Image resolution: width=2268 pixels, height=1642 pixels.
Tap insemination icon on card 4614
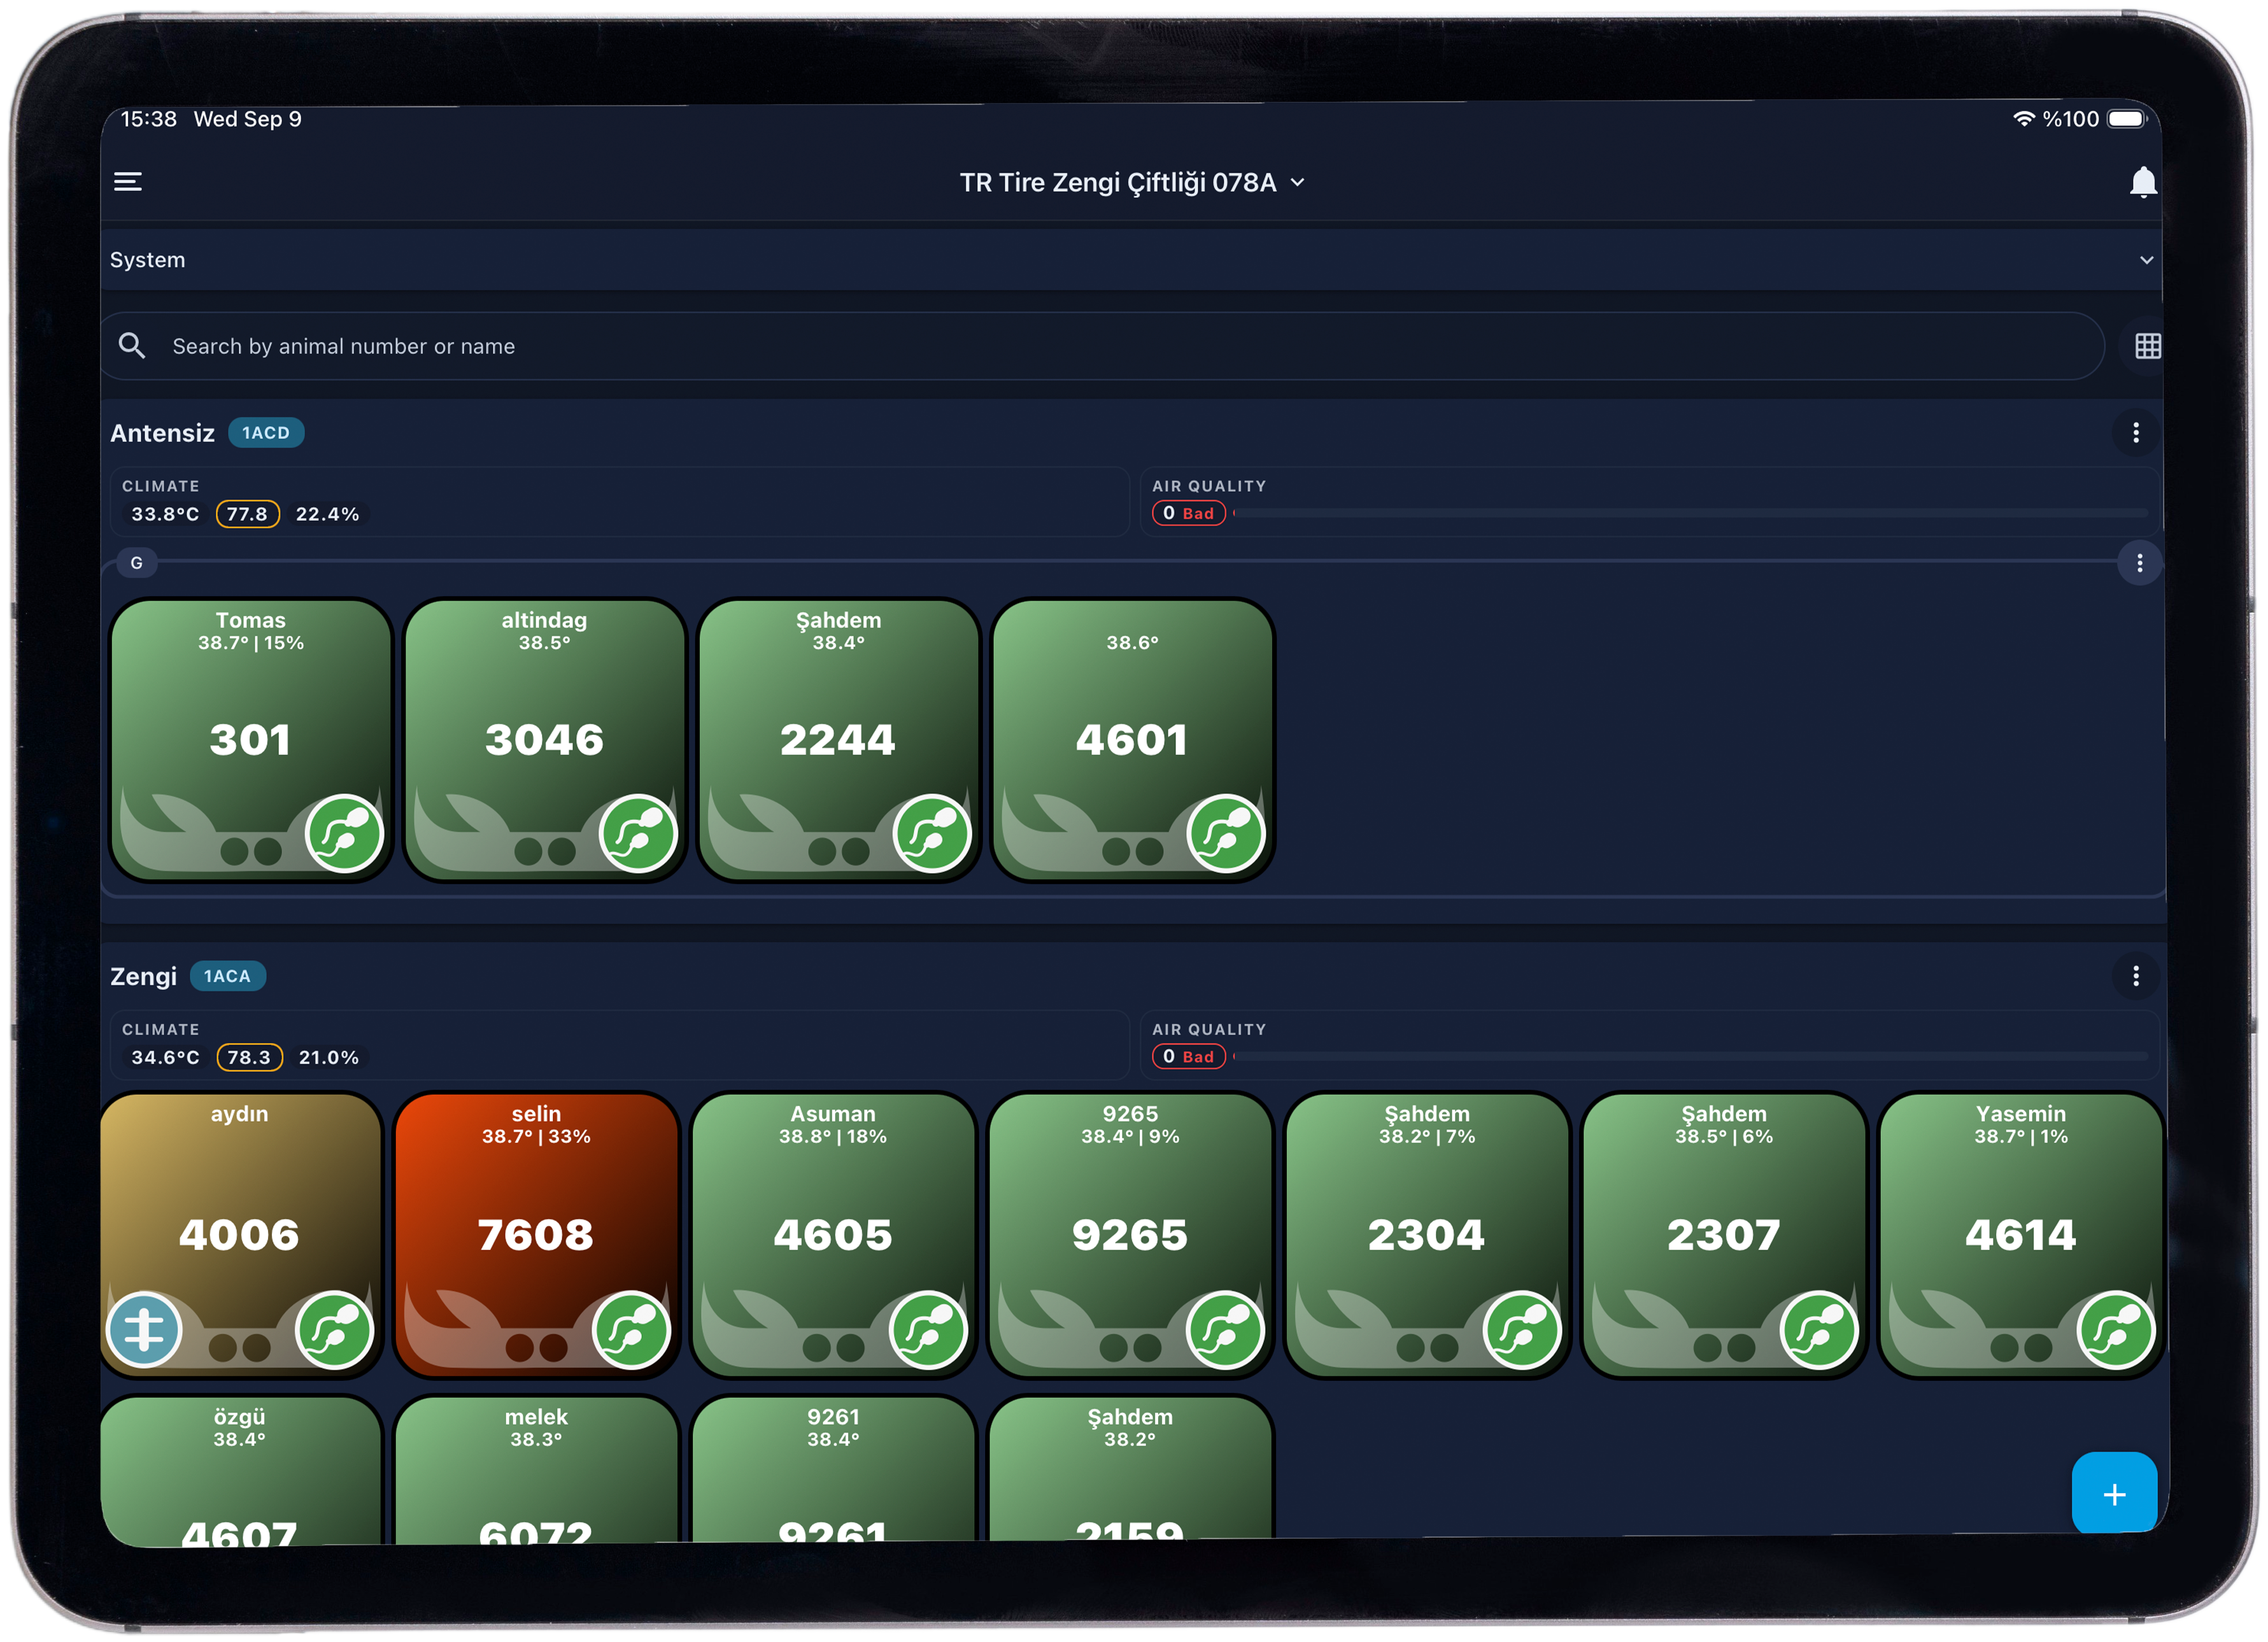2116,1330
